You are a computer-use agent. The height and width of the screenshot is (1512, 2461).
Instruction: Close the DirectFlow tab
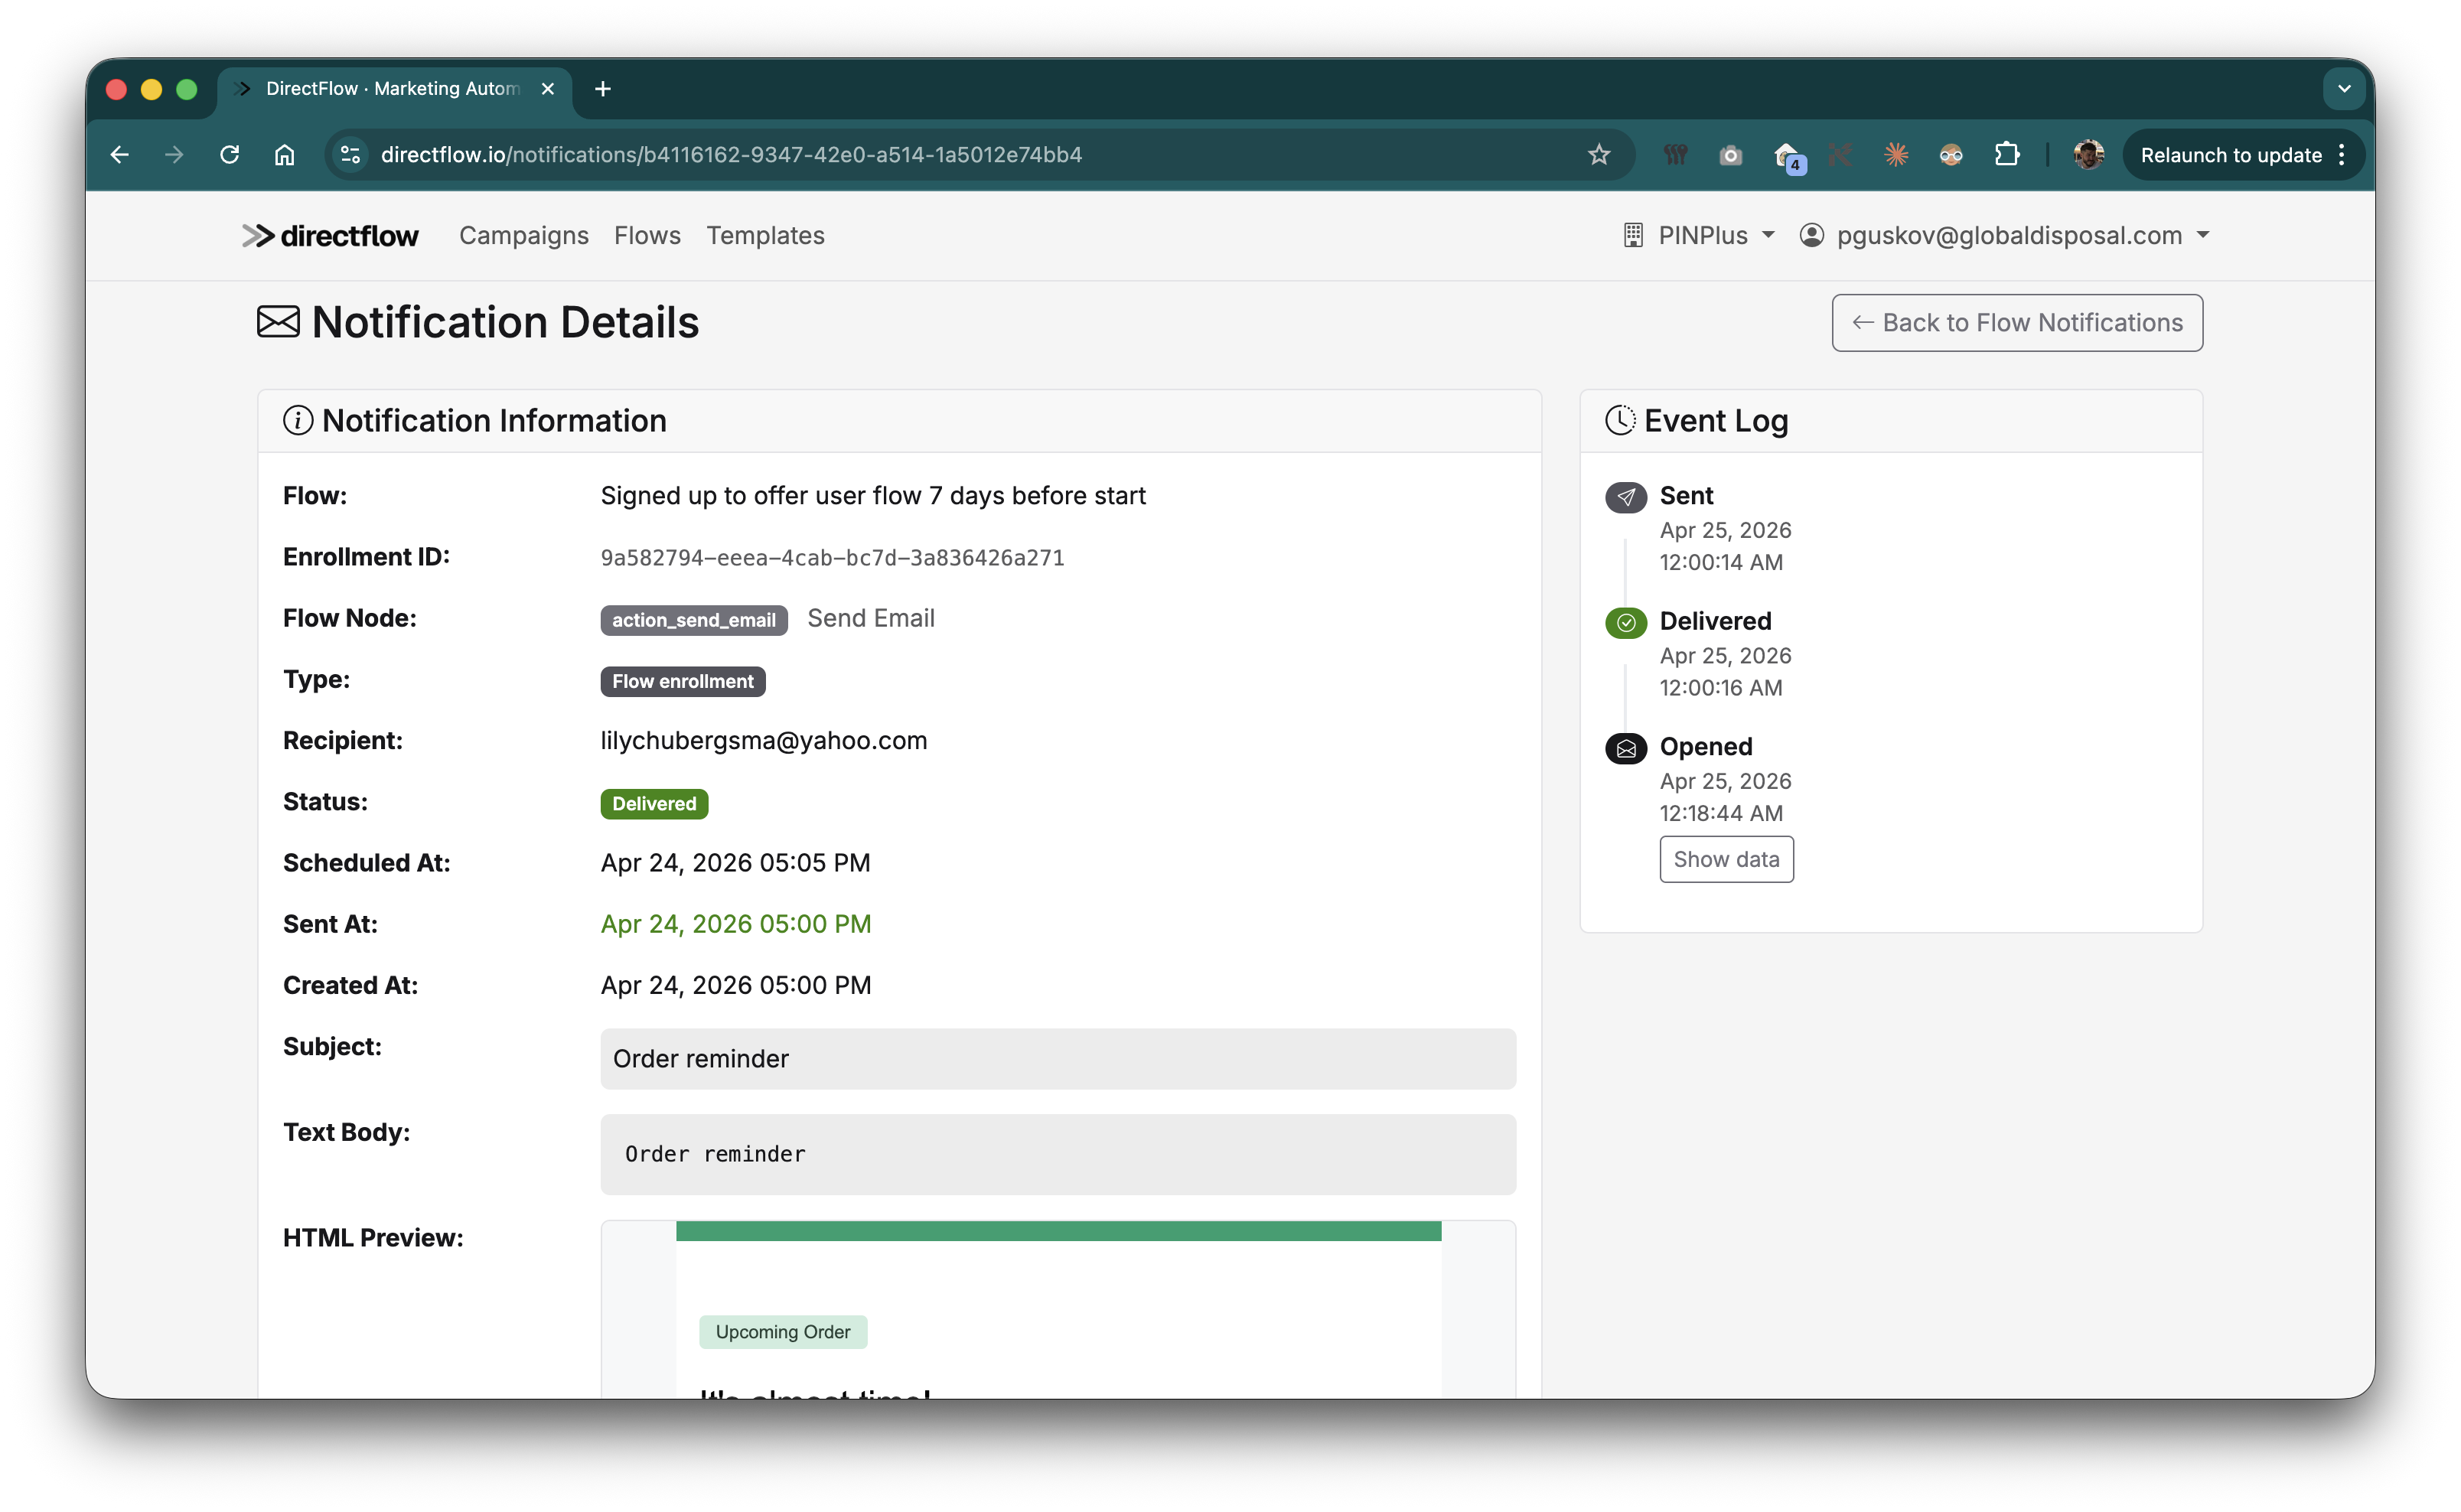pyautogui.click(x=548, y=89)
